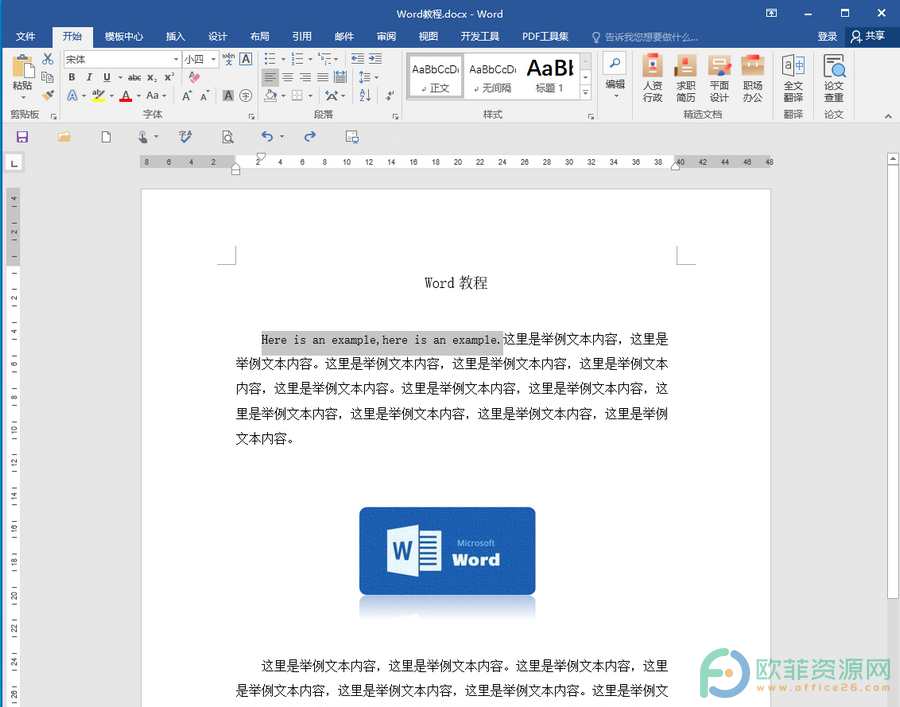Screen dimensions: 900x707
Task: Shrink font size with the small A icon
Action: 205,96
